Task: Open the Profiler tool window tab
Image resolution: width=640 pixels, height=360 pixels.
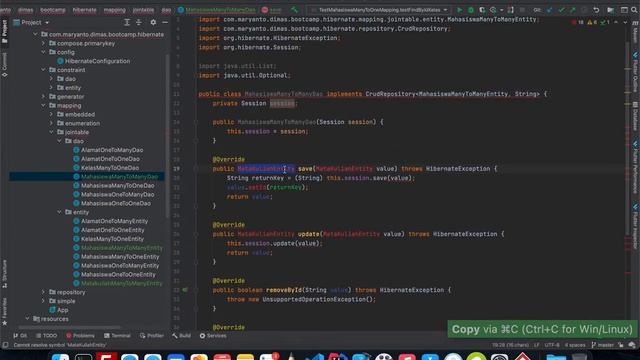Action: tap(151, 336)
